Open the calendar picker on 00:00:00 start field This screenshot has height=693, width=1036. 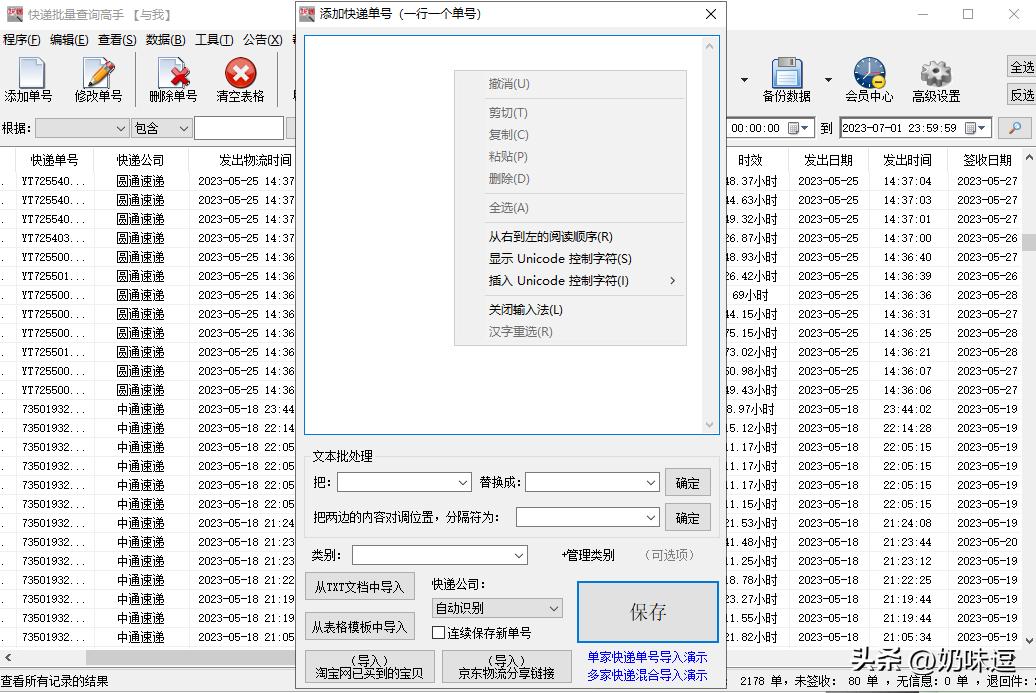(x=798, y=128)
